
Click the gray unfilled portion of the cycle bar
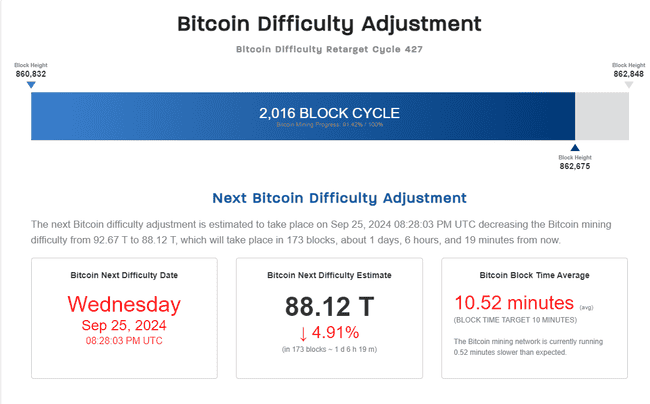click(602, 115)
